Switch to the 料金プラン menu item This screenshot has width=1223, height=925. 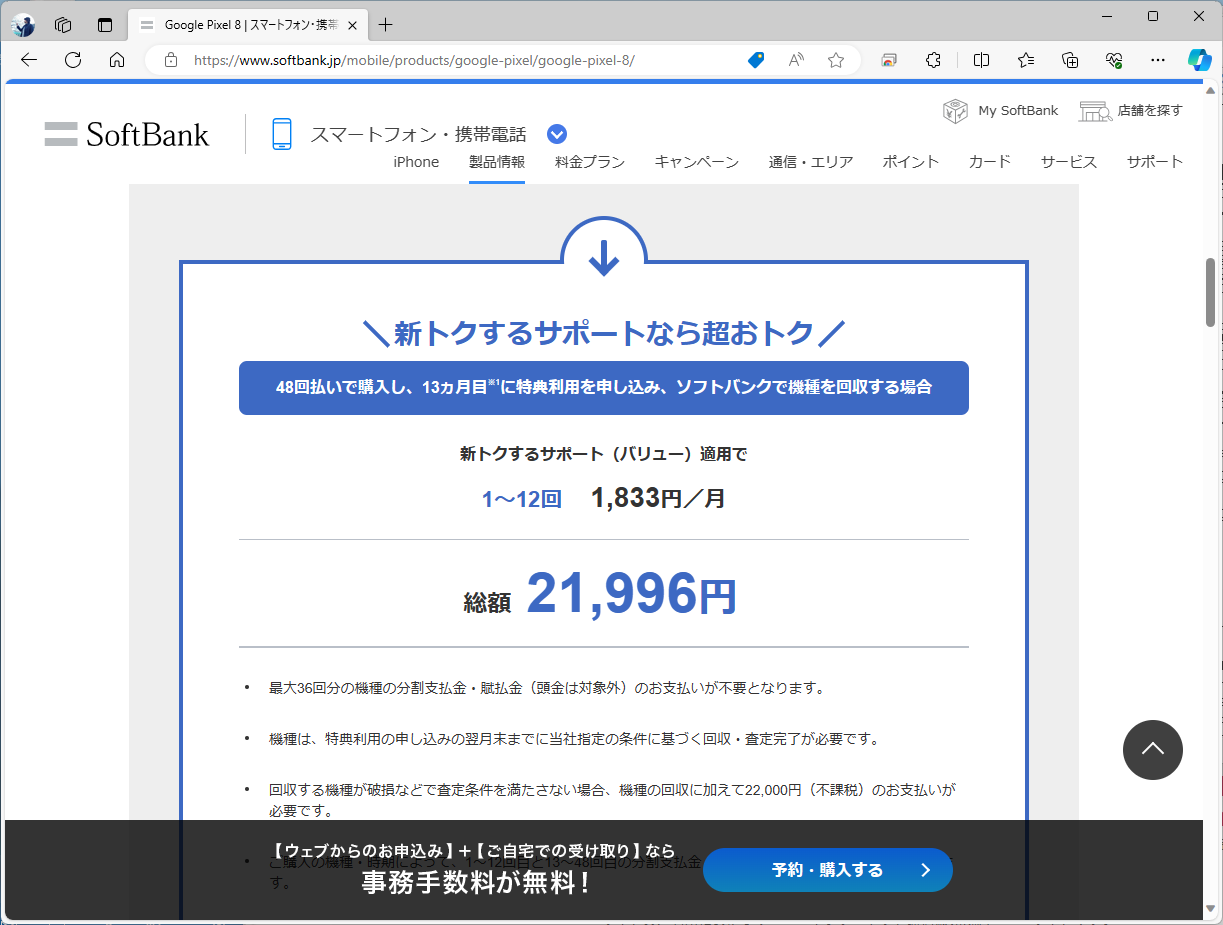pyautogui.click(x=588, y=161)
